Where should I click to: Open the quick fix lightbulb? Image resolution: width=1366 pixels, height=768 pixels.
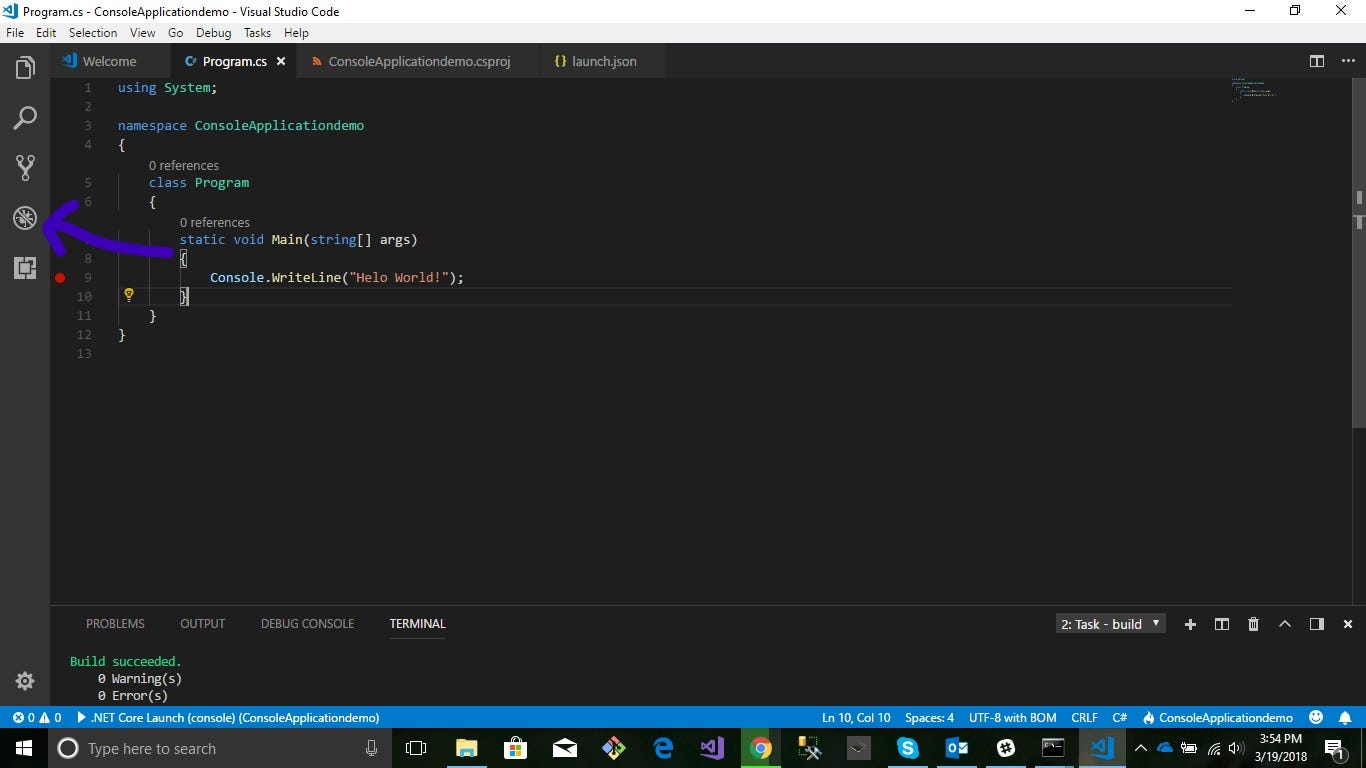coord(128,295)
